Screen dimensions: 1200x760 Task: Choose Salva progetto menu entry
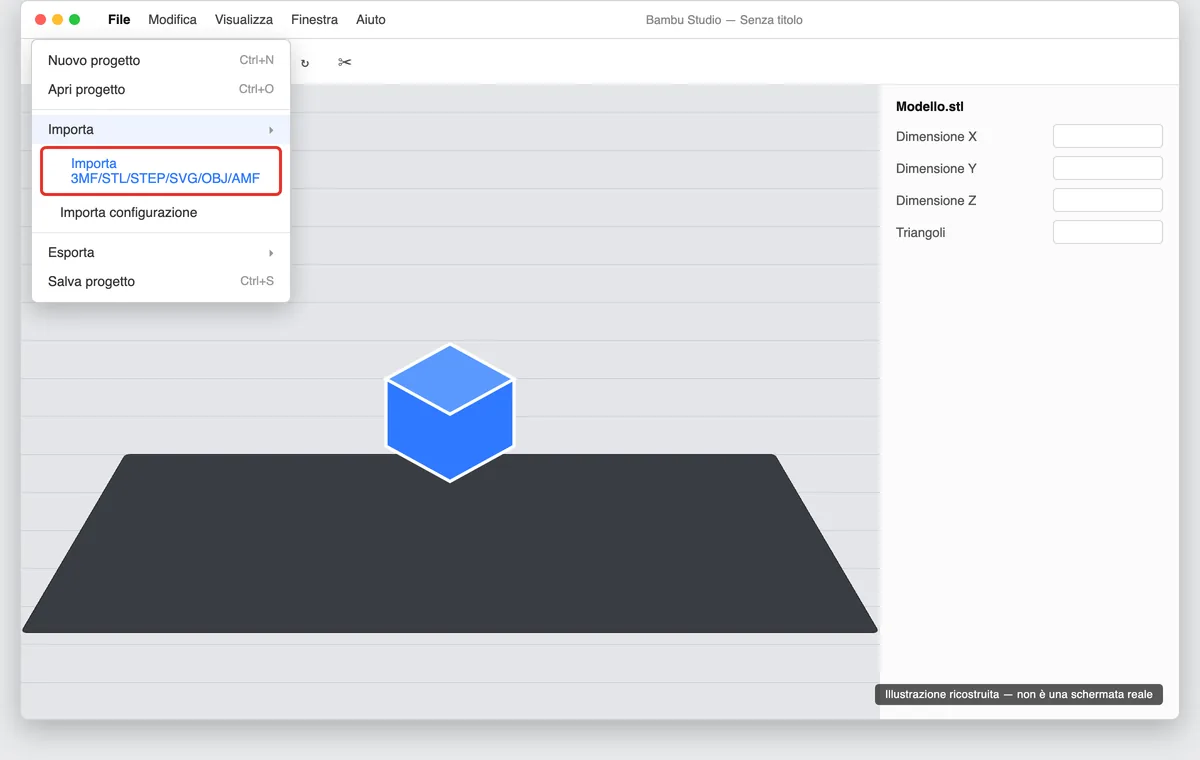point(161,281)
